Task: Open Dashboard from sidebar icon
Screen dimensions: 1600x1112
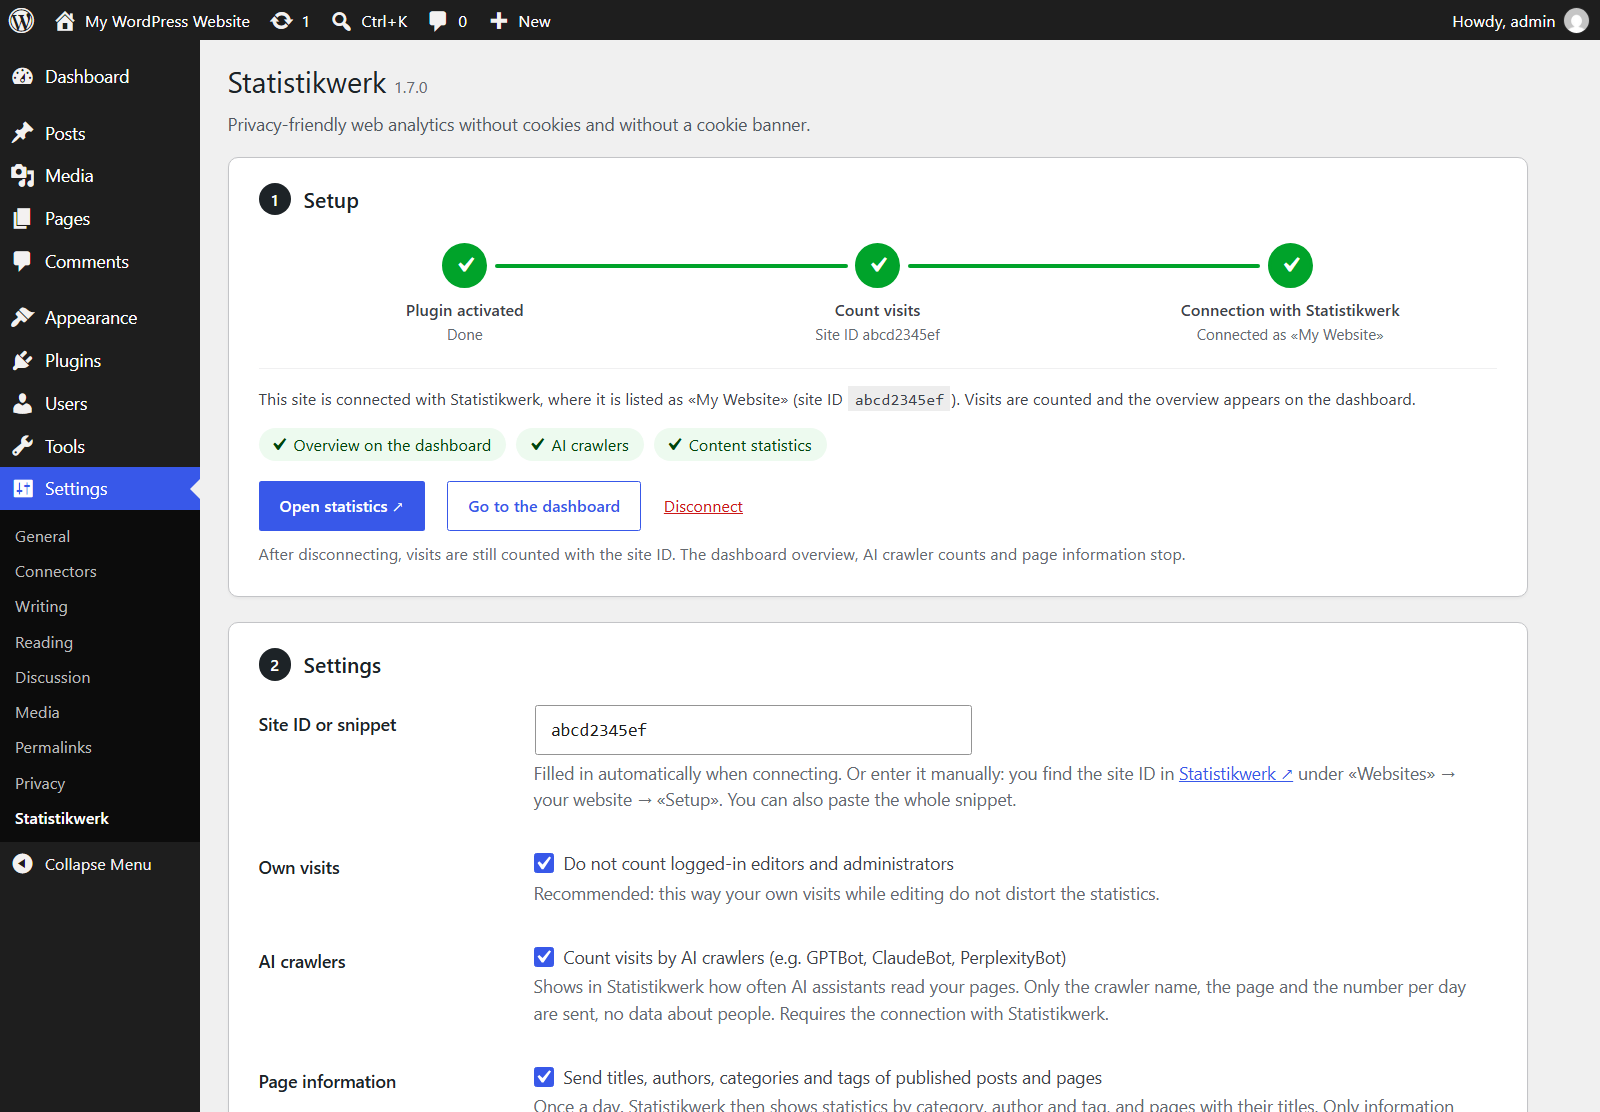Action: click(x=22, y=77)
